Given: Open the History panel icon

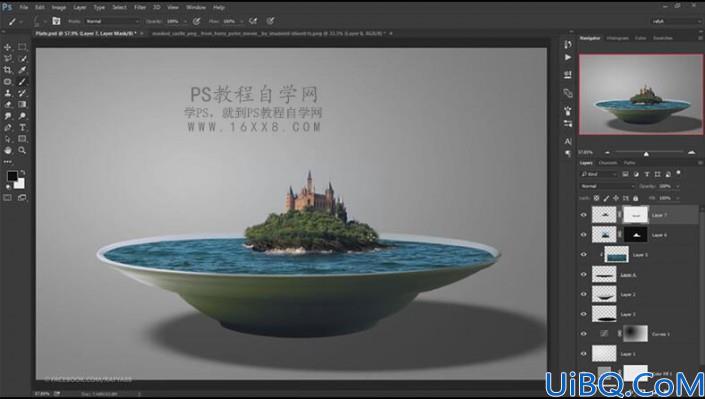Looking at the screenshot, I should point(568,44).
